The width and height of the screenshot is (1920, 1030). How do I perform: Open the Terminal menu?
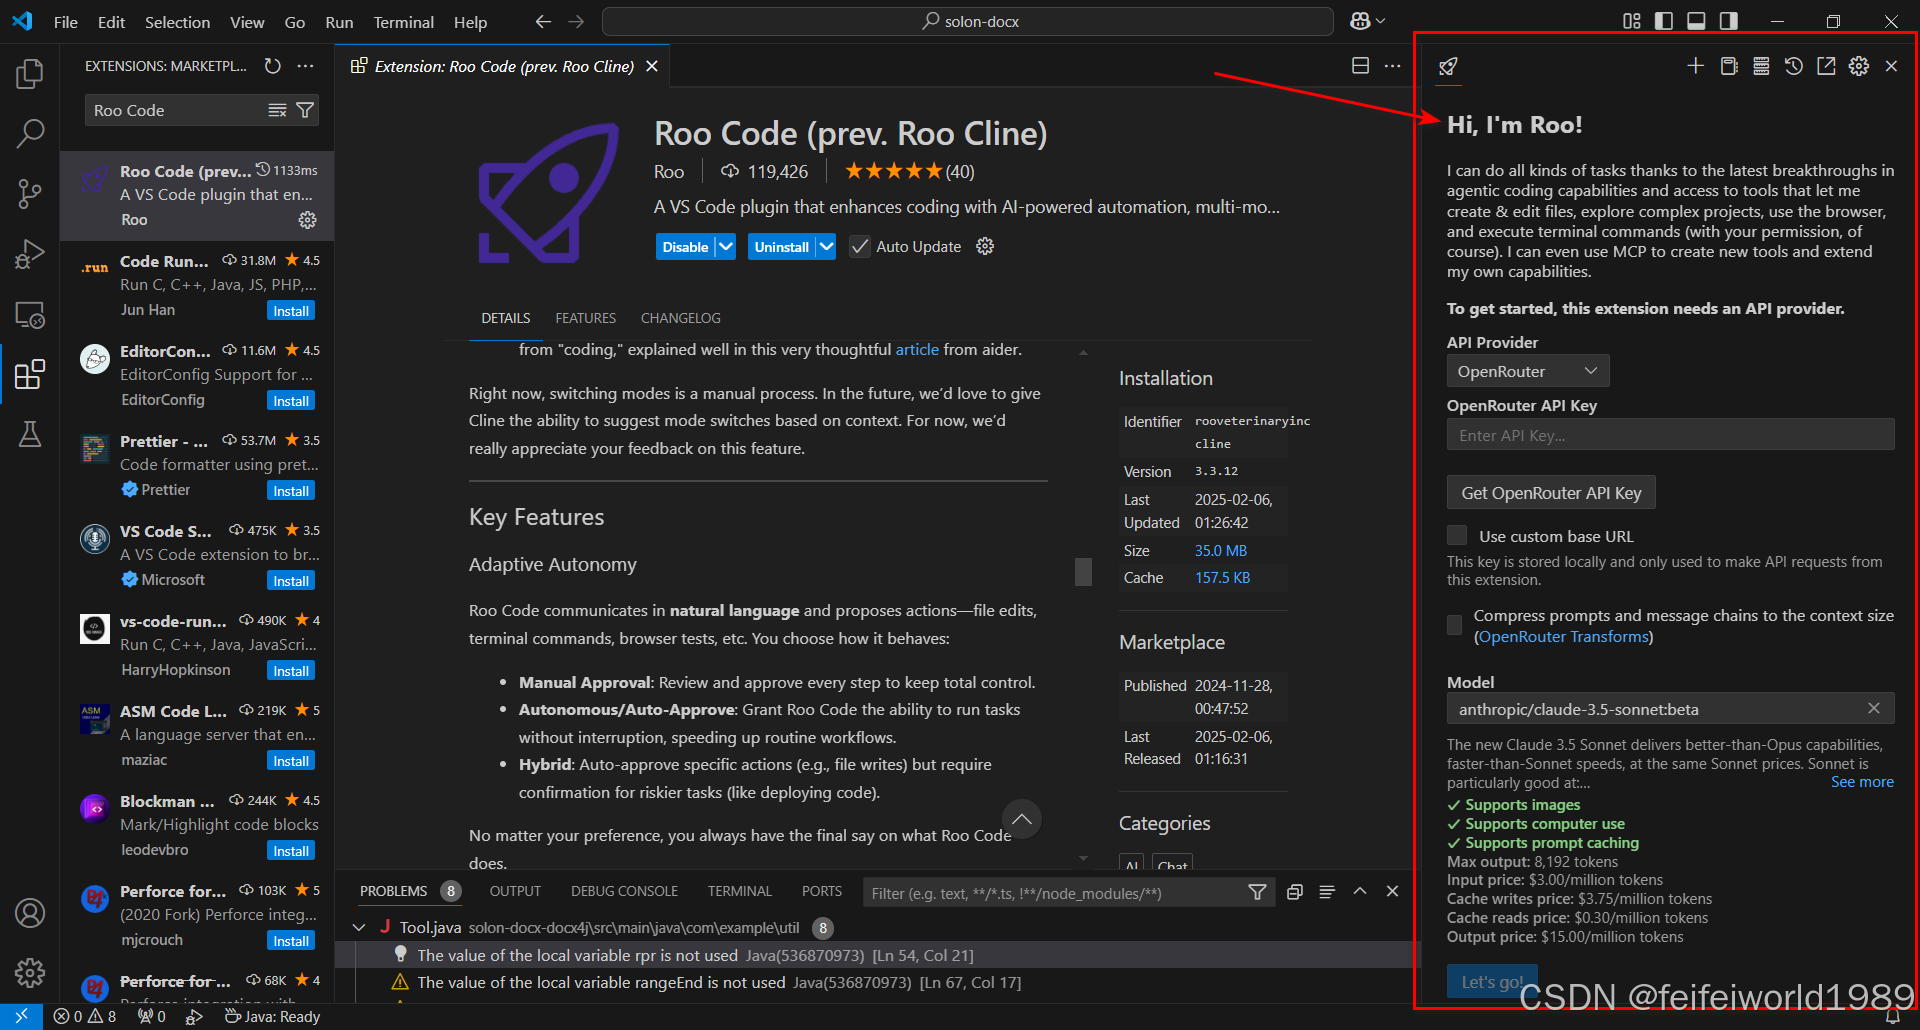(403, 22)
